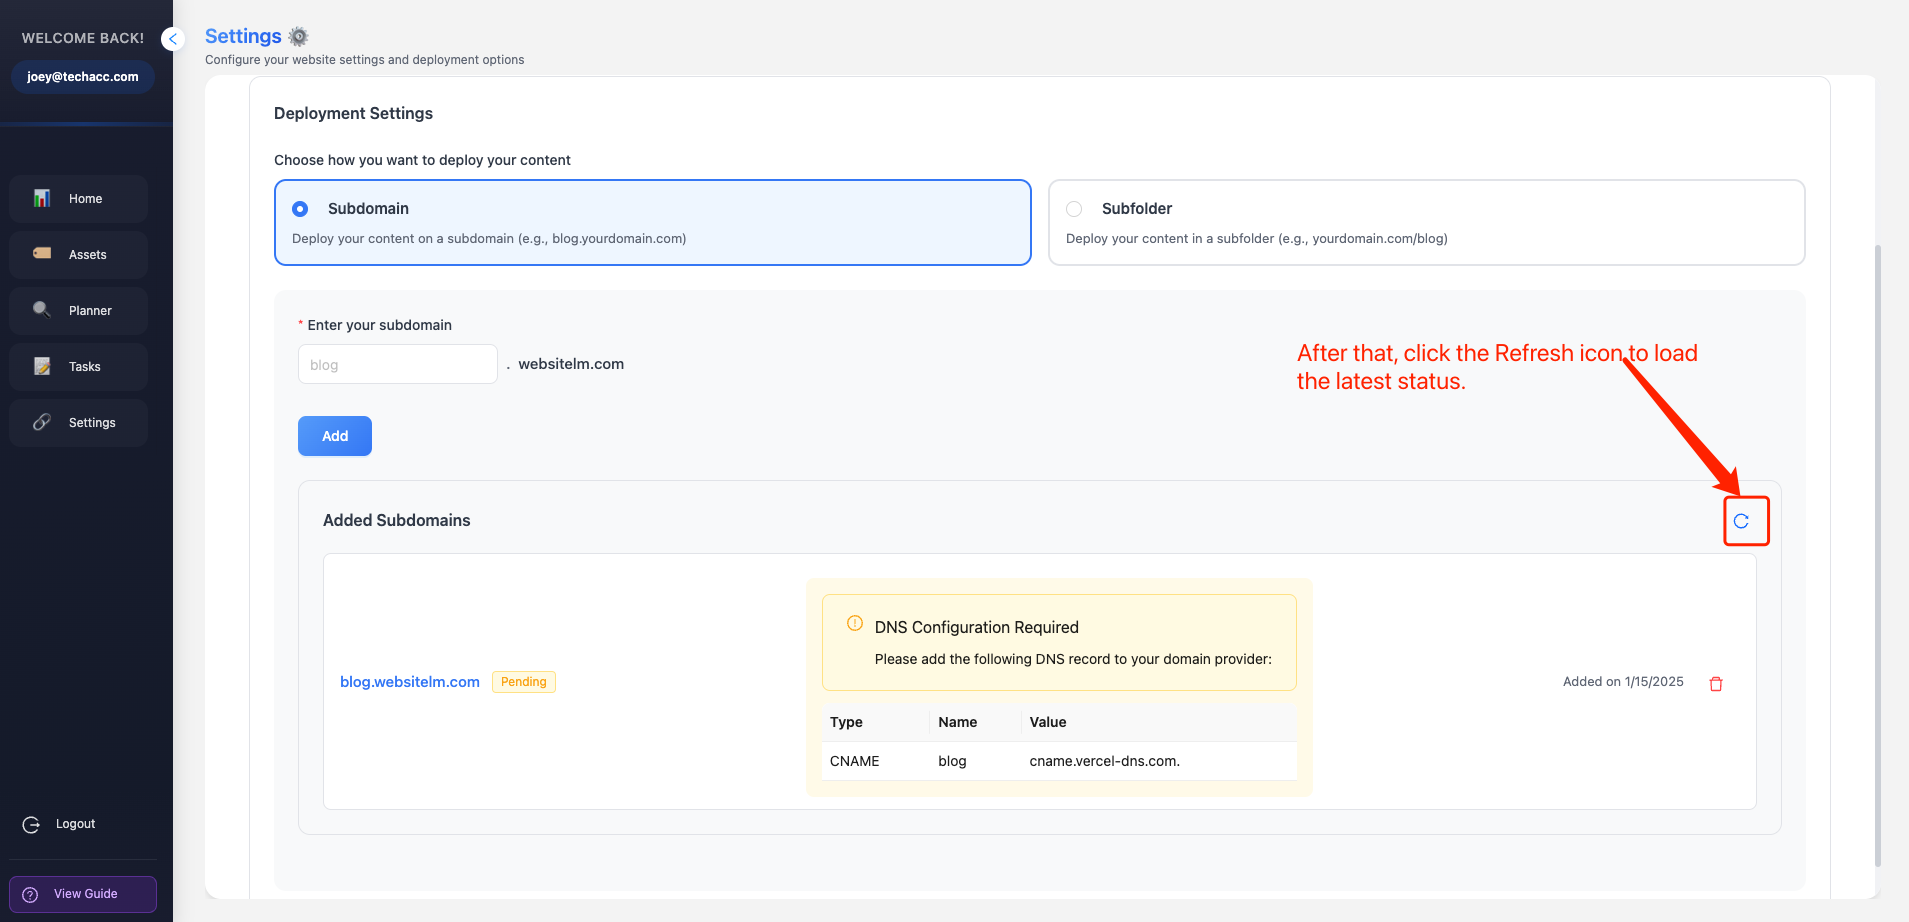
Task: Click the DNS Configuration Required heading
Action: 977,627
